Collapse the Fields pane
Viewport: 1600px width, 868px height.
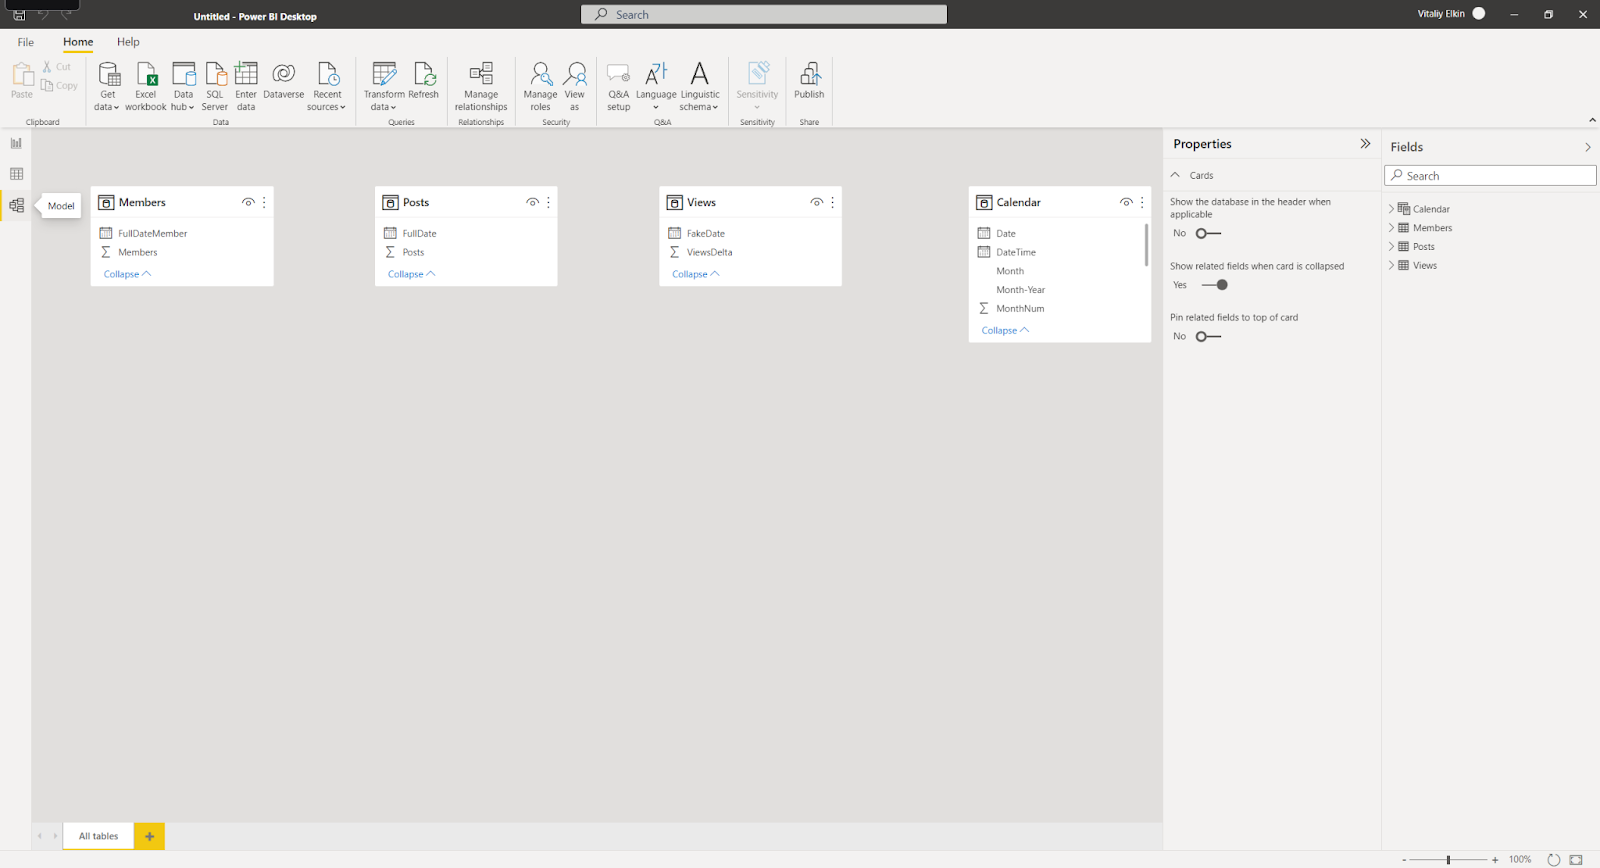(1588, 147)
